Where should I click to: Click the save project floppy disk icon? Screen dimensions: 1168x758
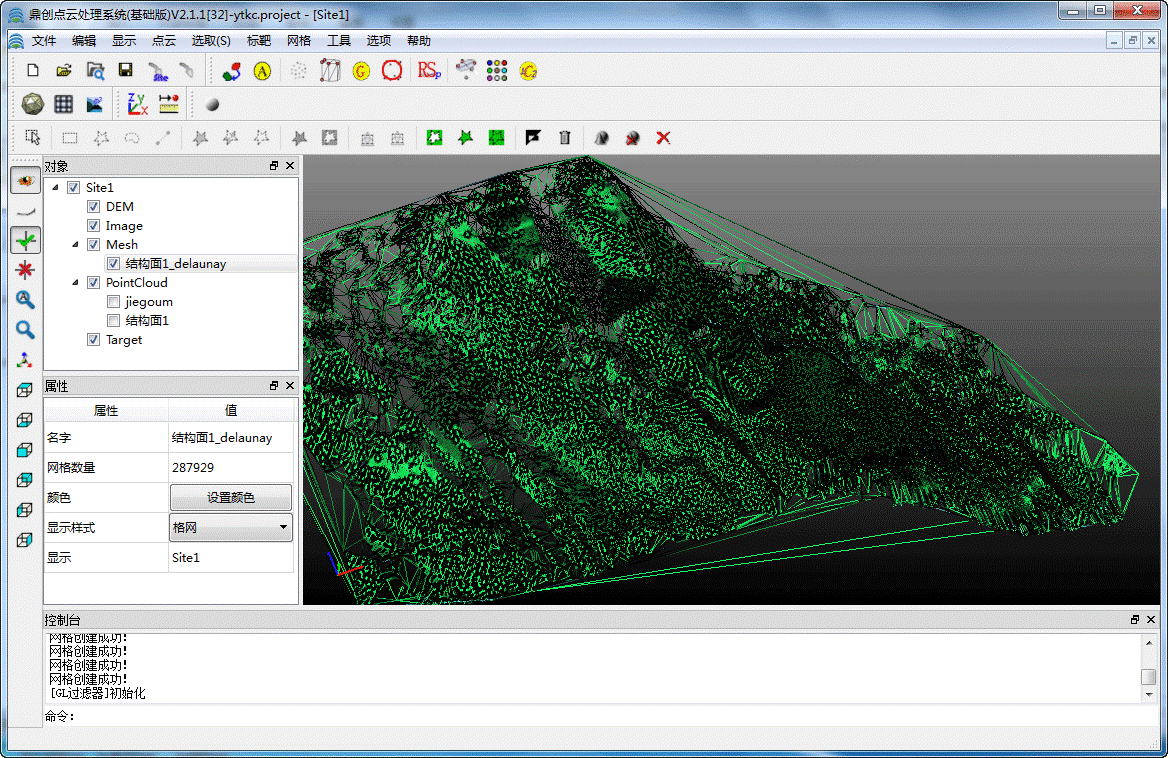click(x=125, y=70)
